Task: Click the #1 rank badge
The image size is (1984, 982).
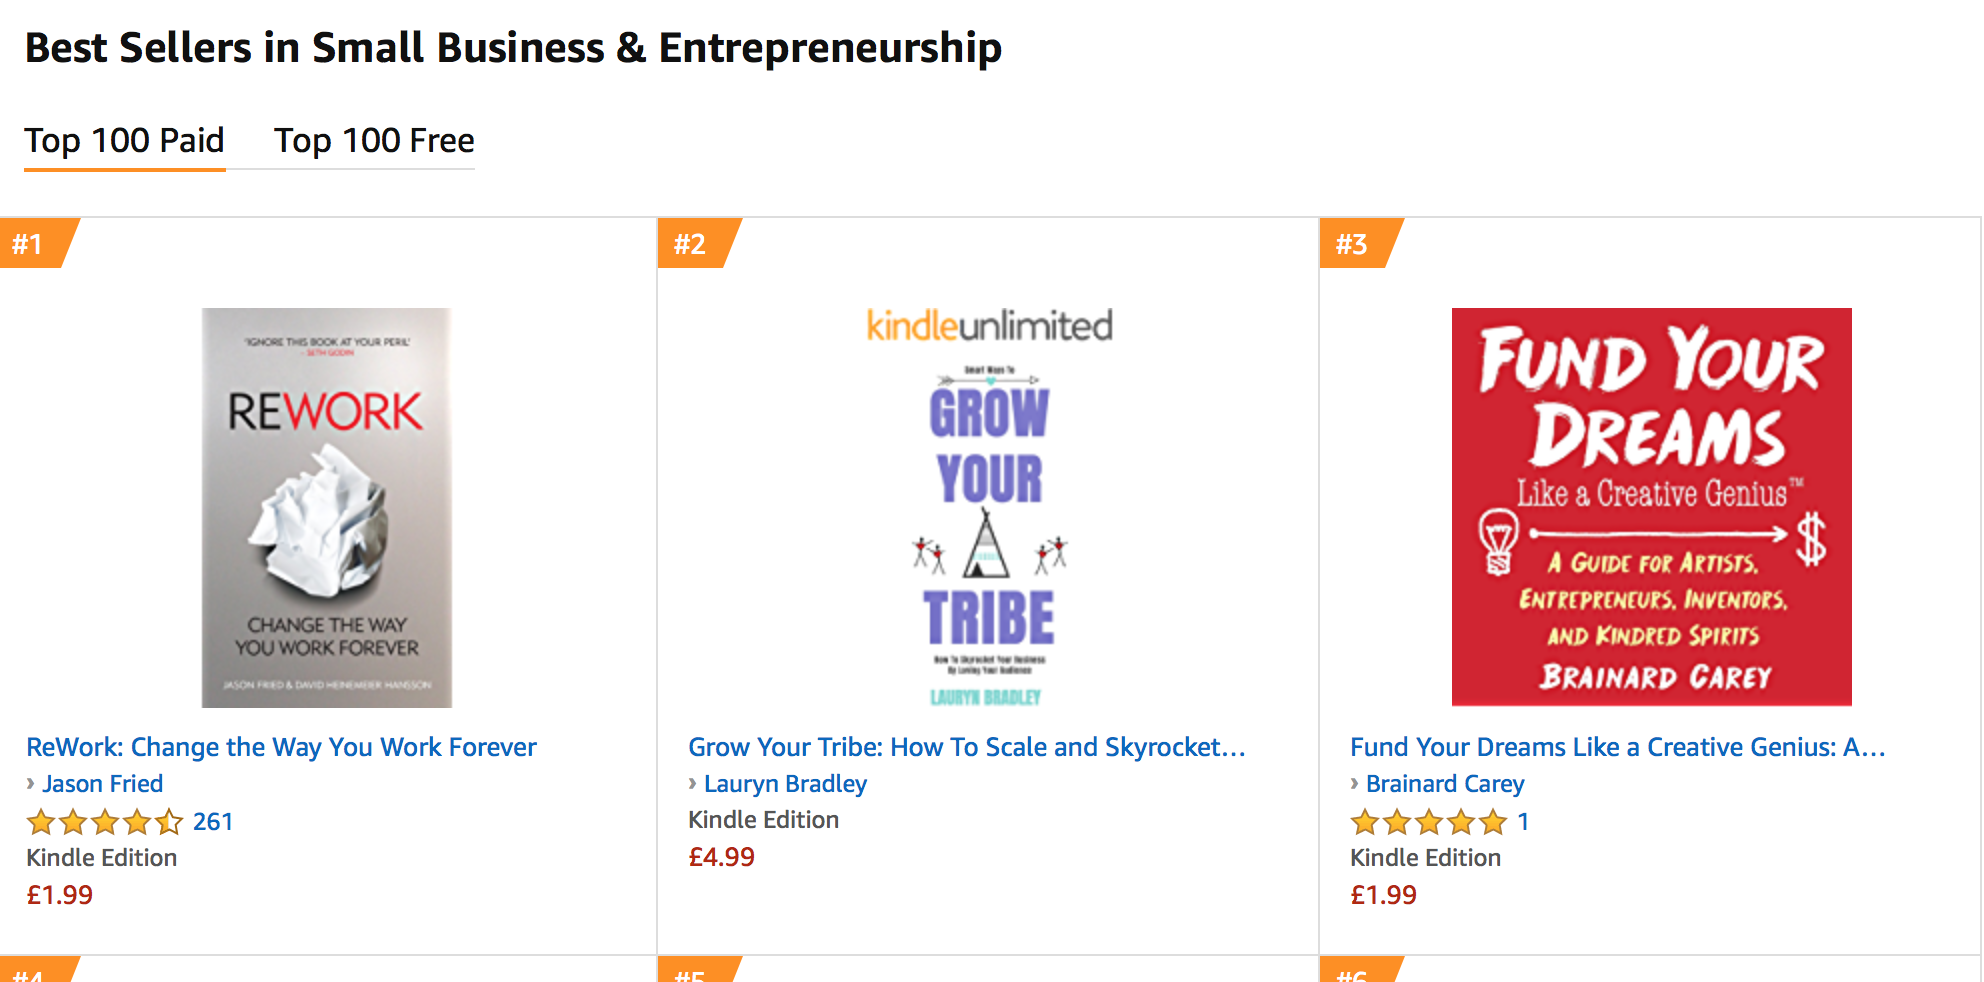Action: [x=30, y=244]
